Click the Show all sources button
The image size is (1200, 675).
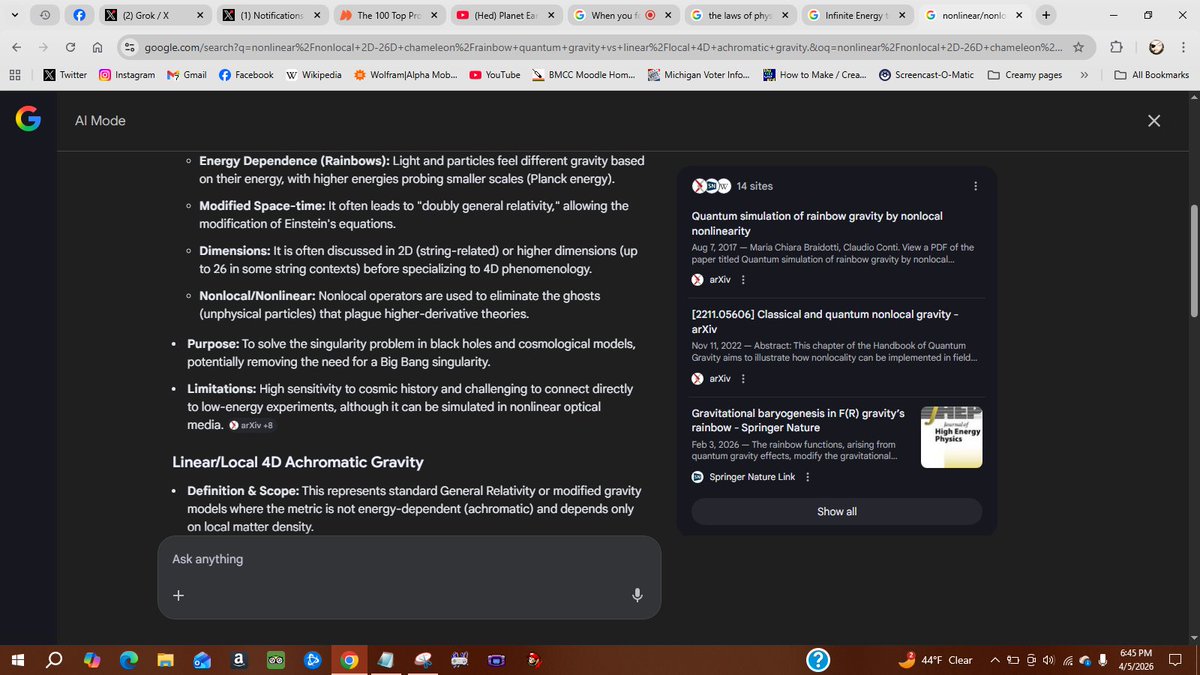coord(837,511)
